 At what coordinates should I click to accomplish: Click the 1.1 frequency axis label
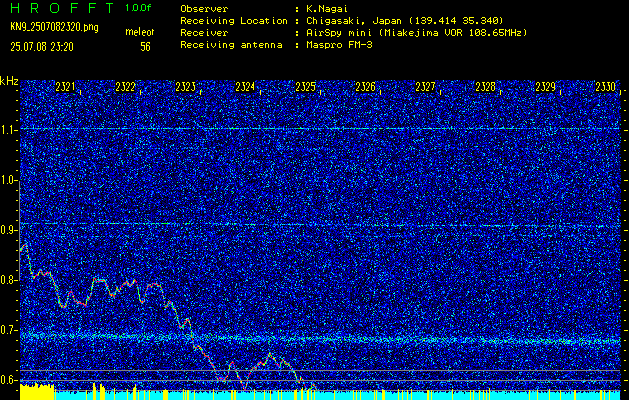point(9,130)
